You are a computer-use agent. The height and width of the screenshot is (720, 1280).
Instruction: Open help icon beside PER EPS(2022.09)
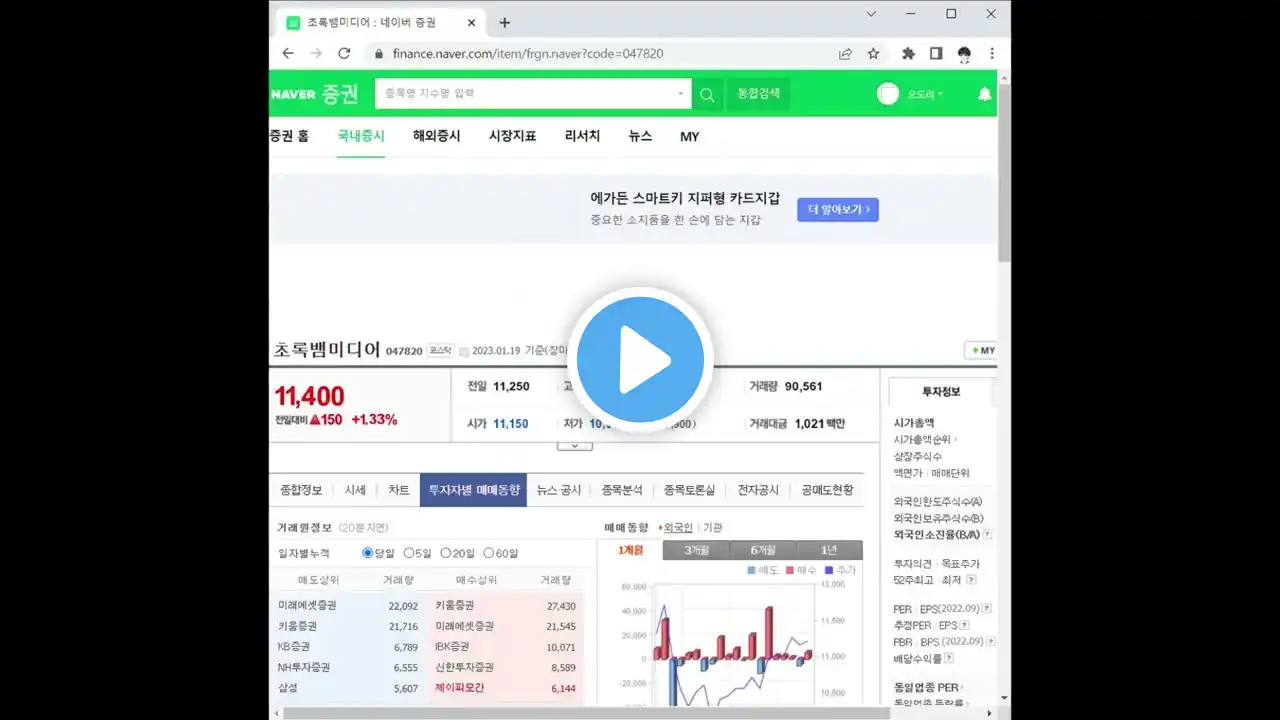(x=986, y=608)
